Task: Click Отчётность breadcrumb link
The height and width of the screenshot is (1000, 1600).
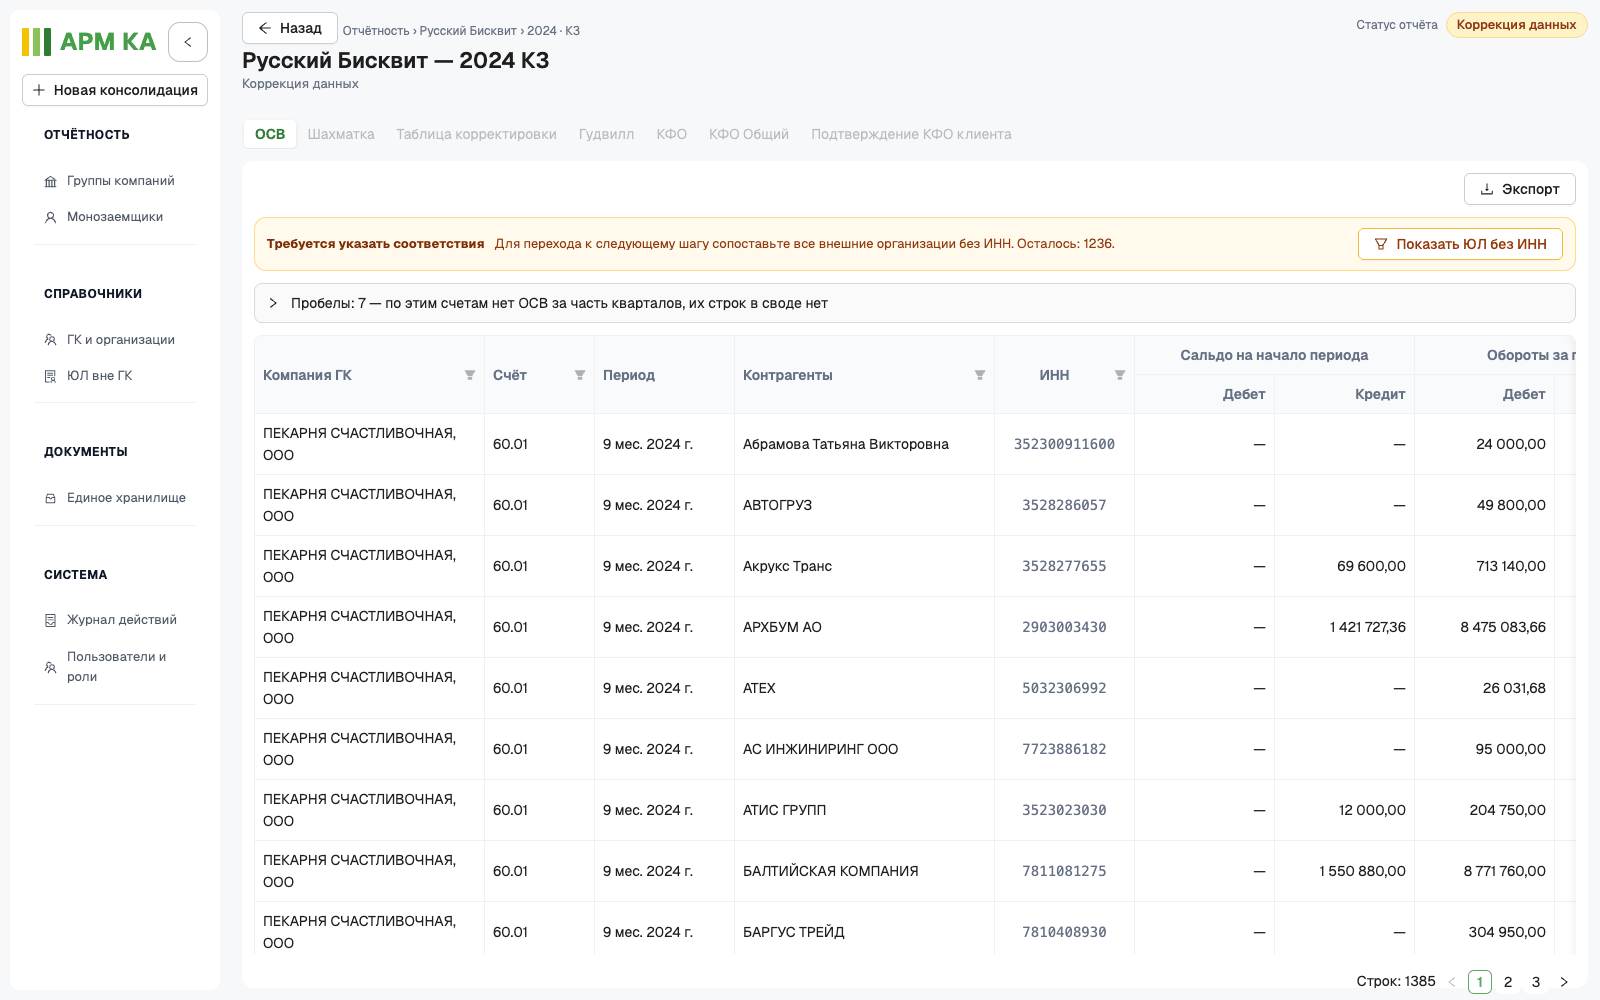Action: click(x=376, y=31)
